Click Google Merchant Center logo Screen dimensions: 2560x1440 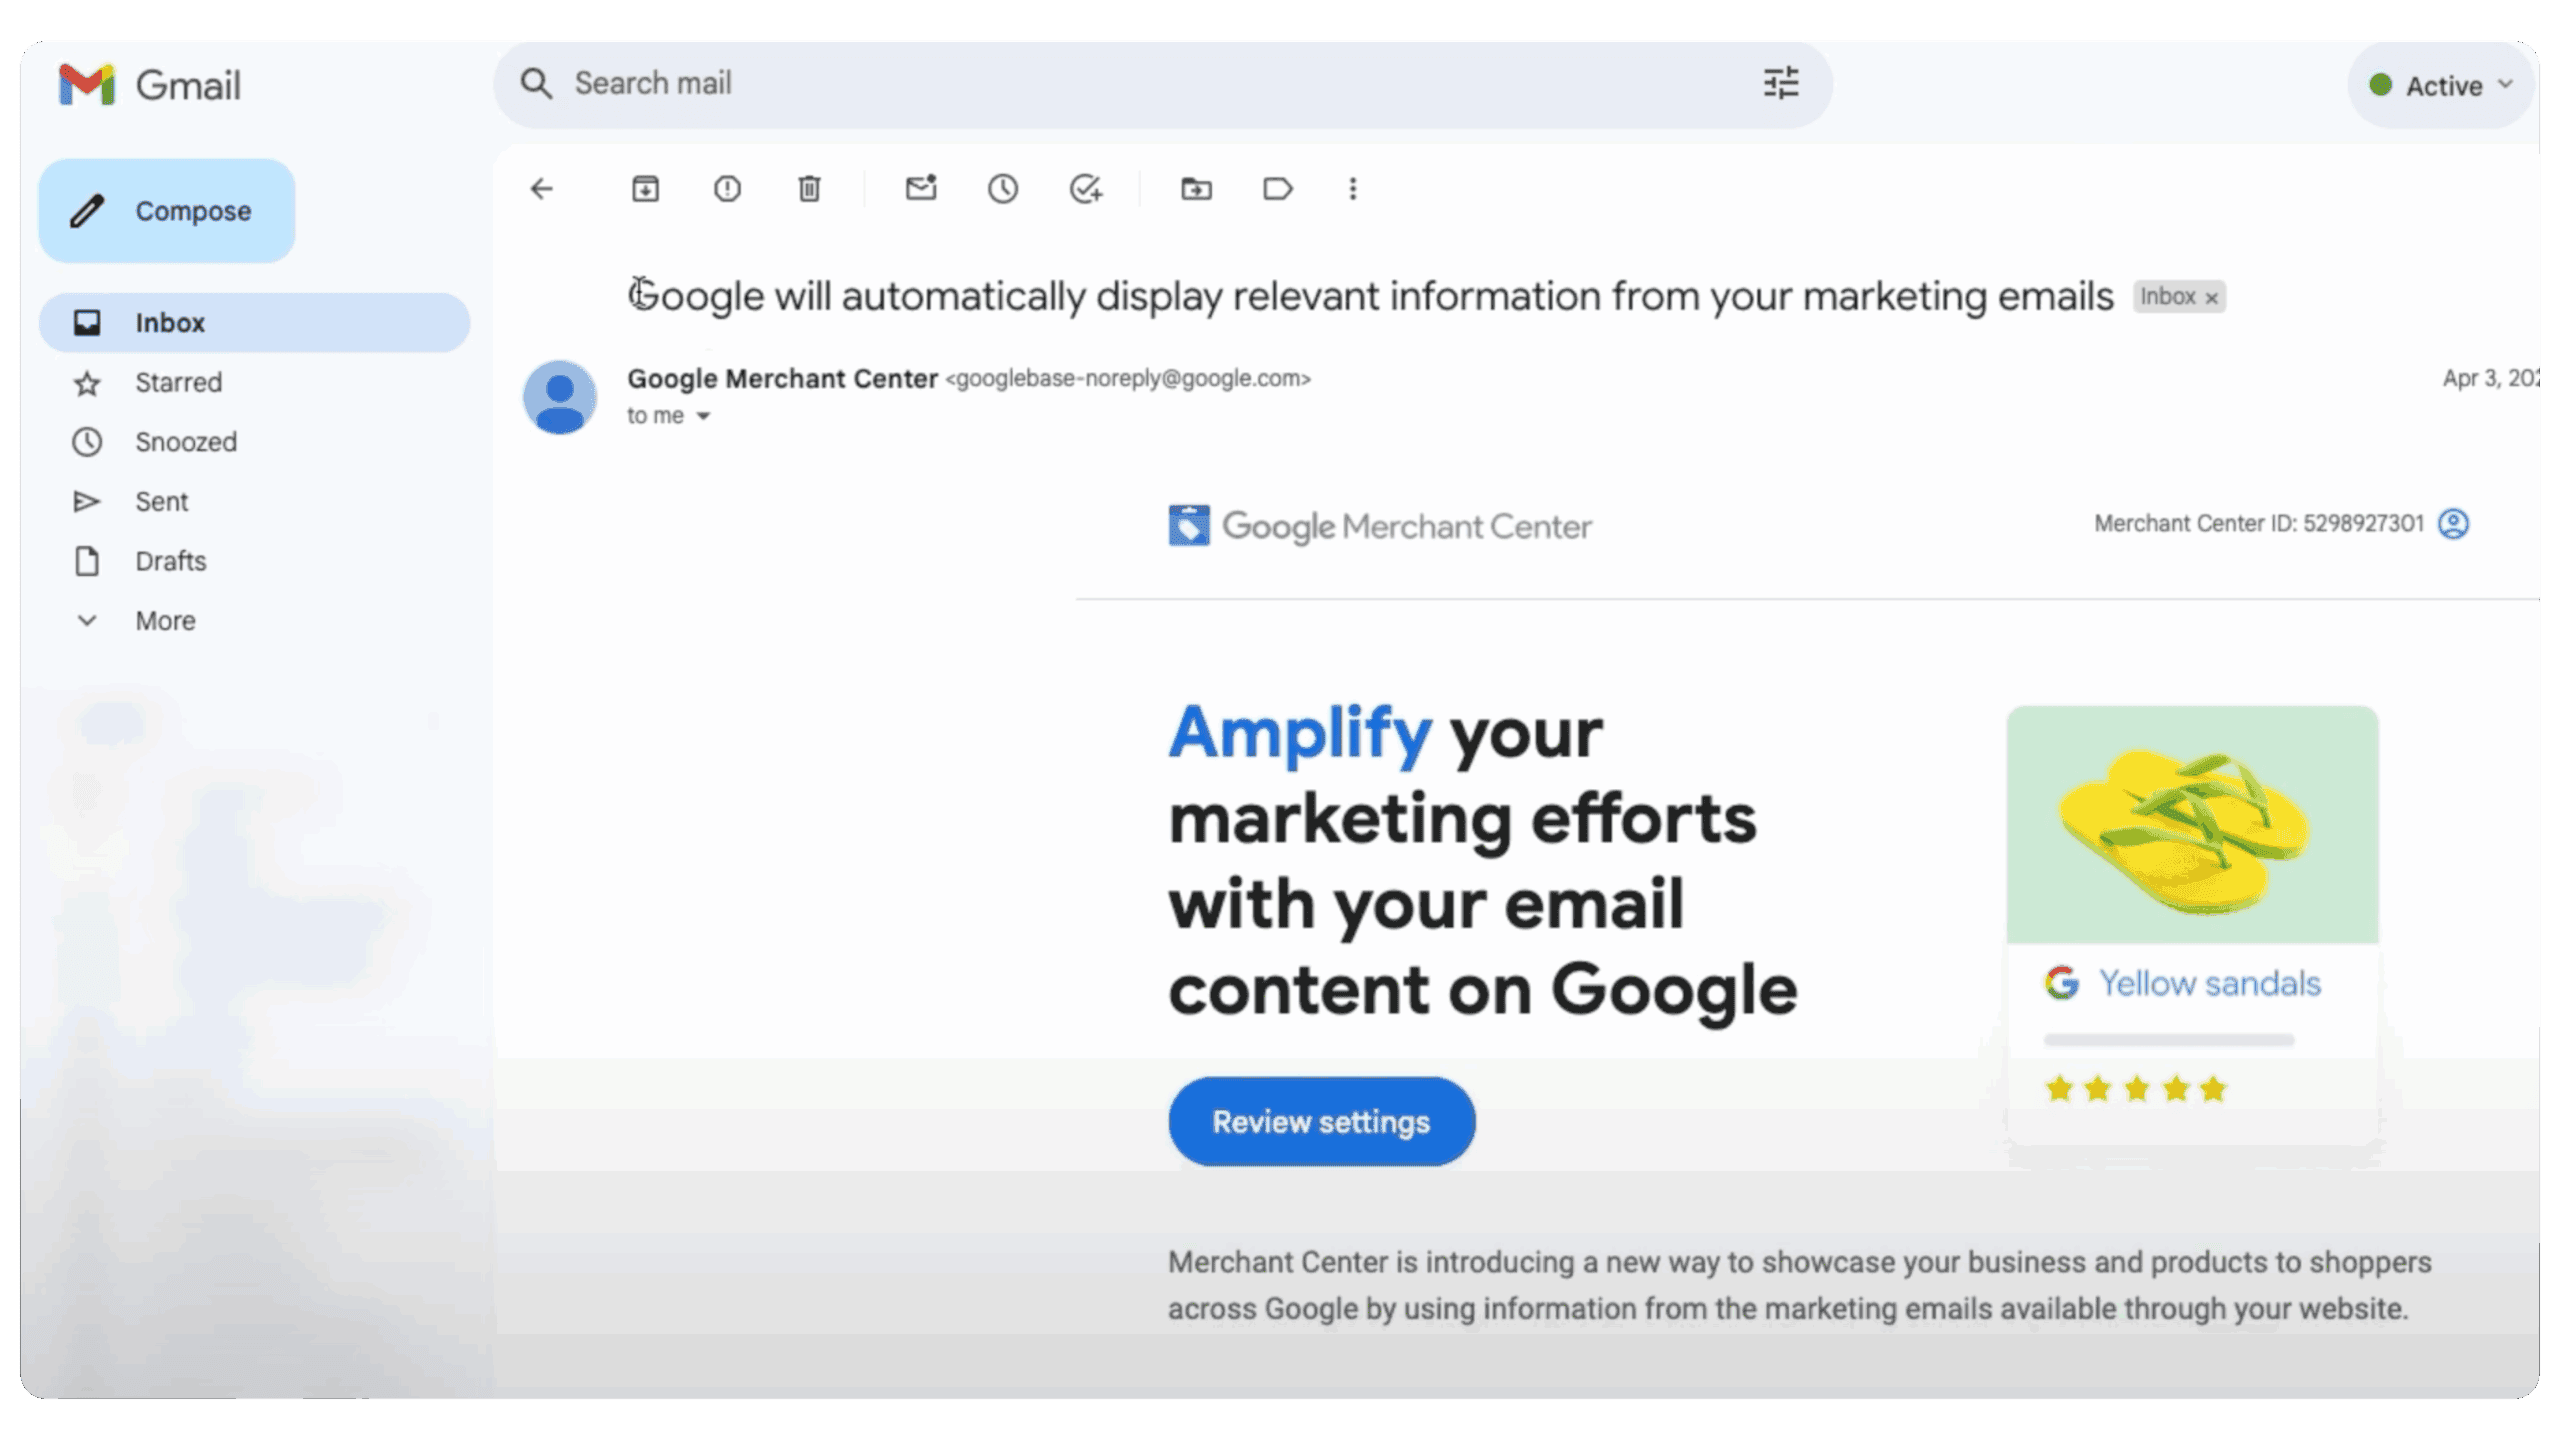(1380, 526)
